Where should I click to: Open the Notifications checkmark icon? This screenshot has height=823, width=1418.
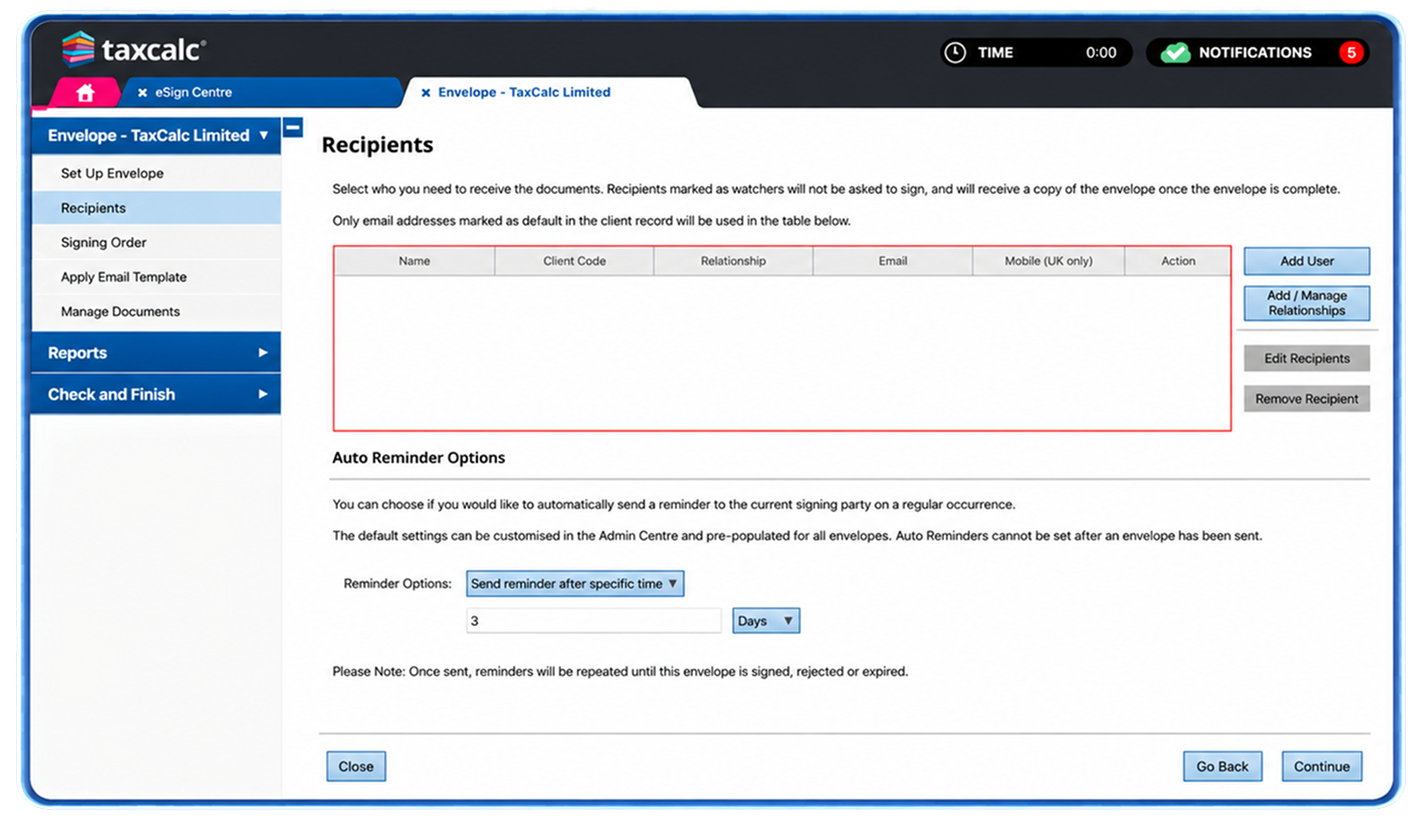(1175, 53)
